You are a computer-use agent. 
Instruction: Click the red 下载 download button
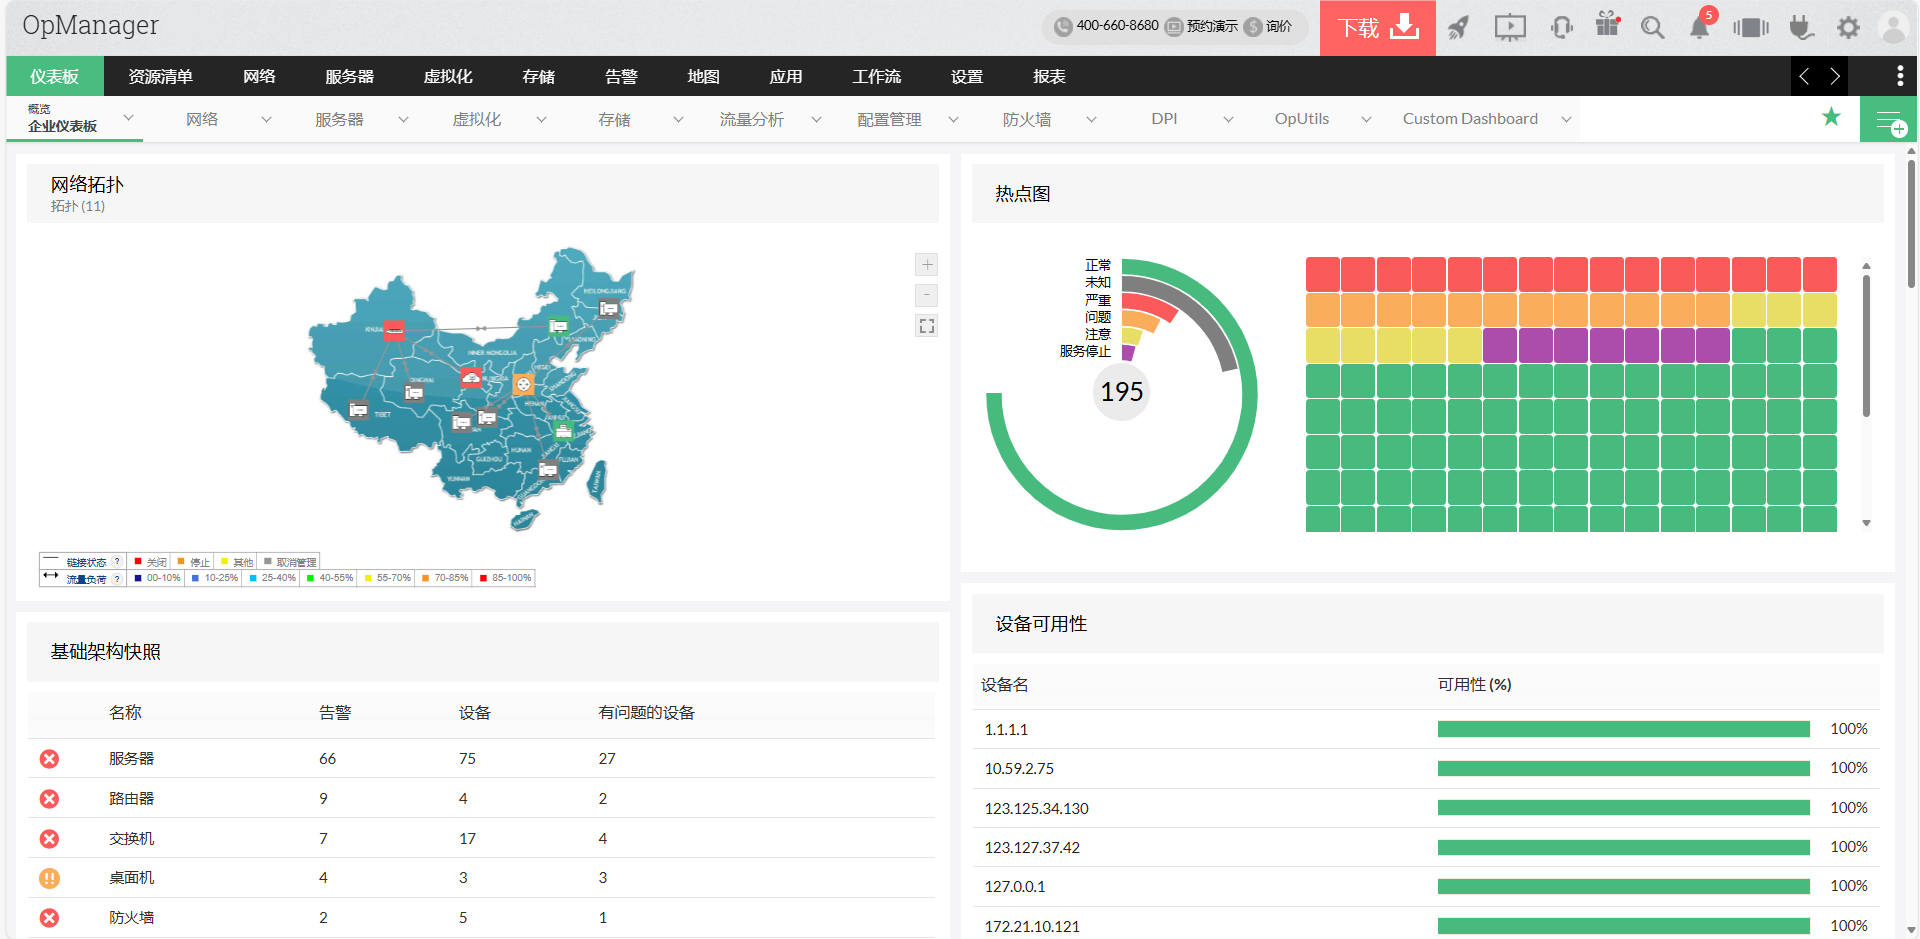(1377, 28)
